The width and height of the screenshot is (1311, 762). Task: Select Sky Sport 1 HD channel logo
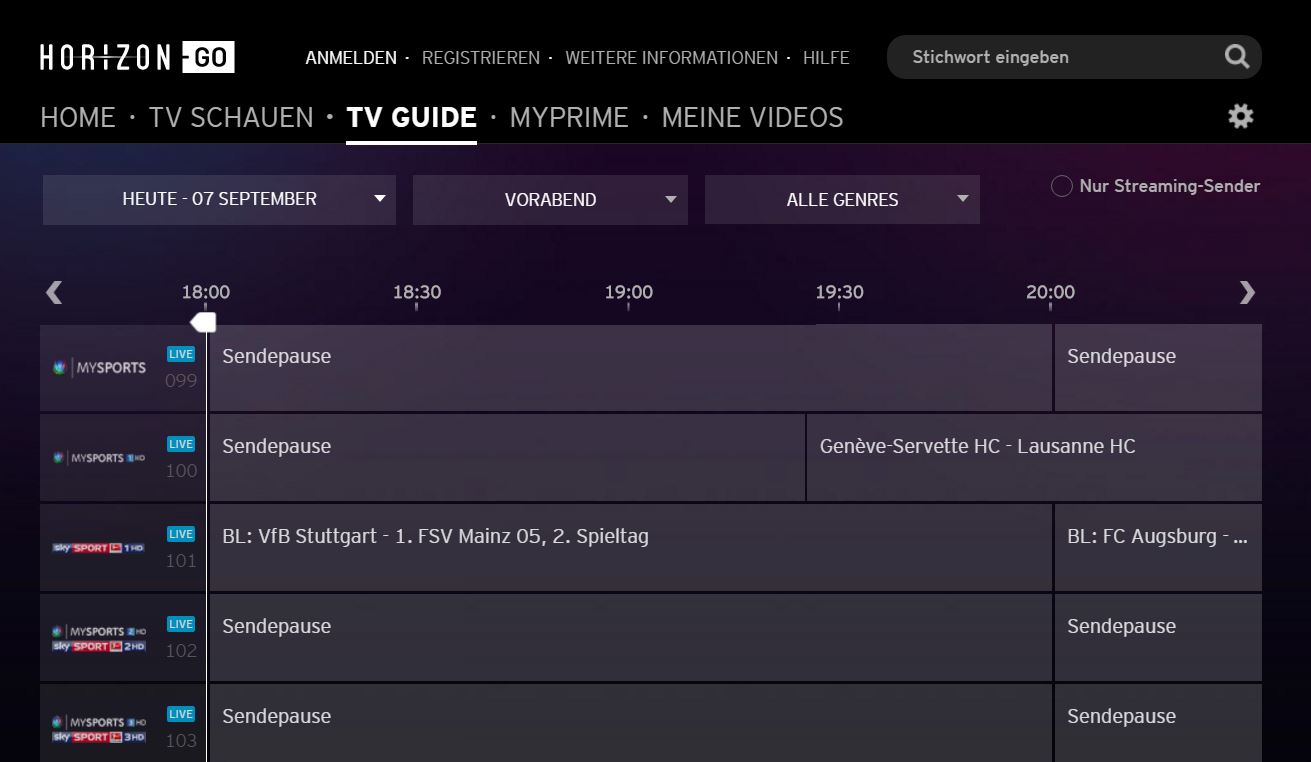pos(100,548)
